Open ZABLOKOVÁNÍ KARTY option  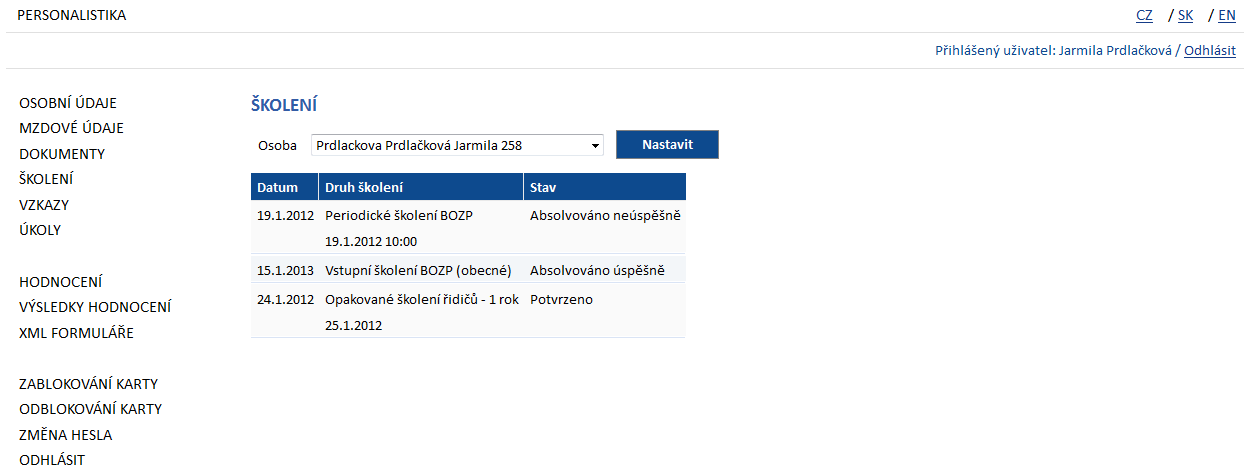(x=89, y=384)
